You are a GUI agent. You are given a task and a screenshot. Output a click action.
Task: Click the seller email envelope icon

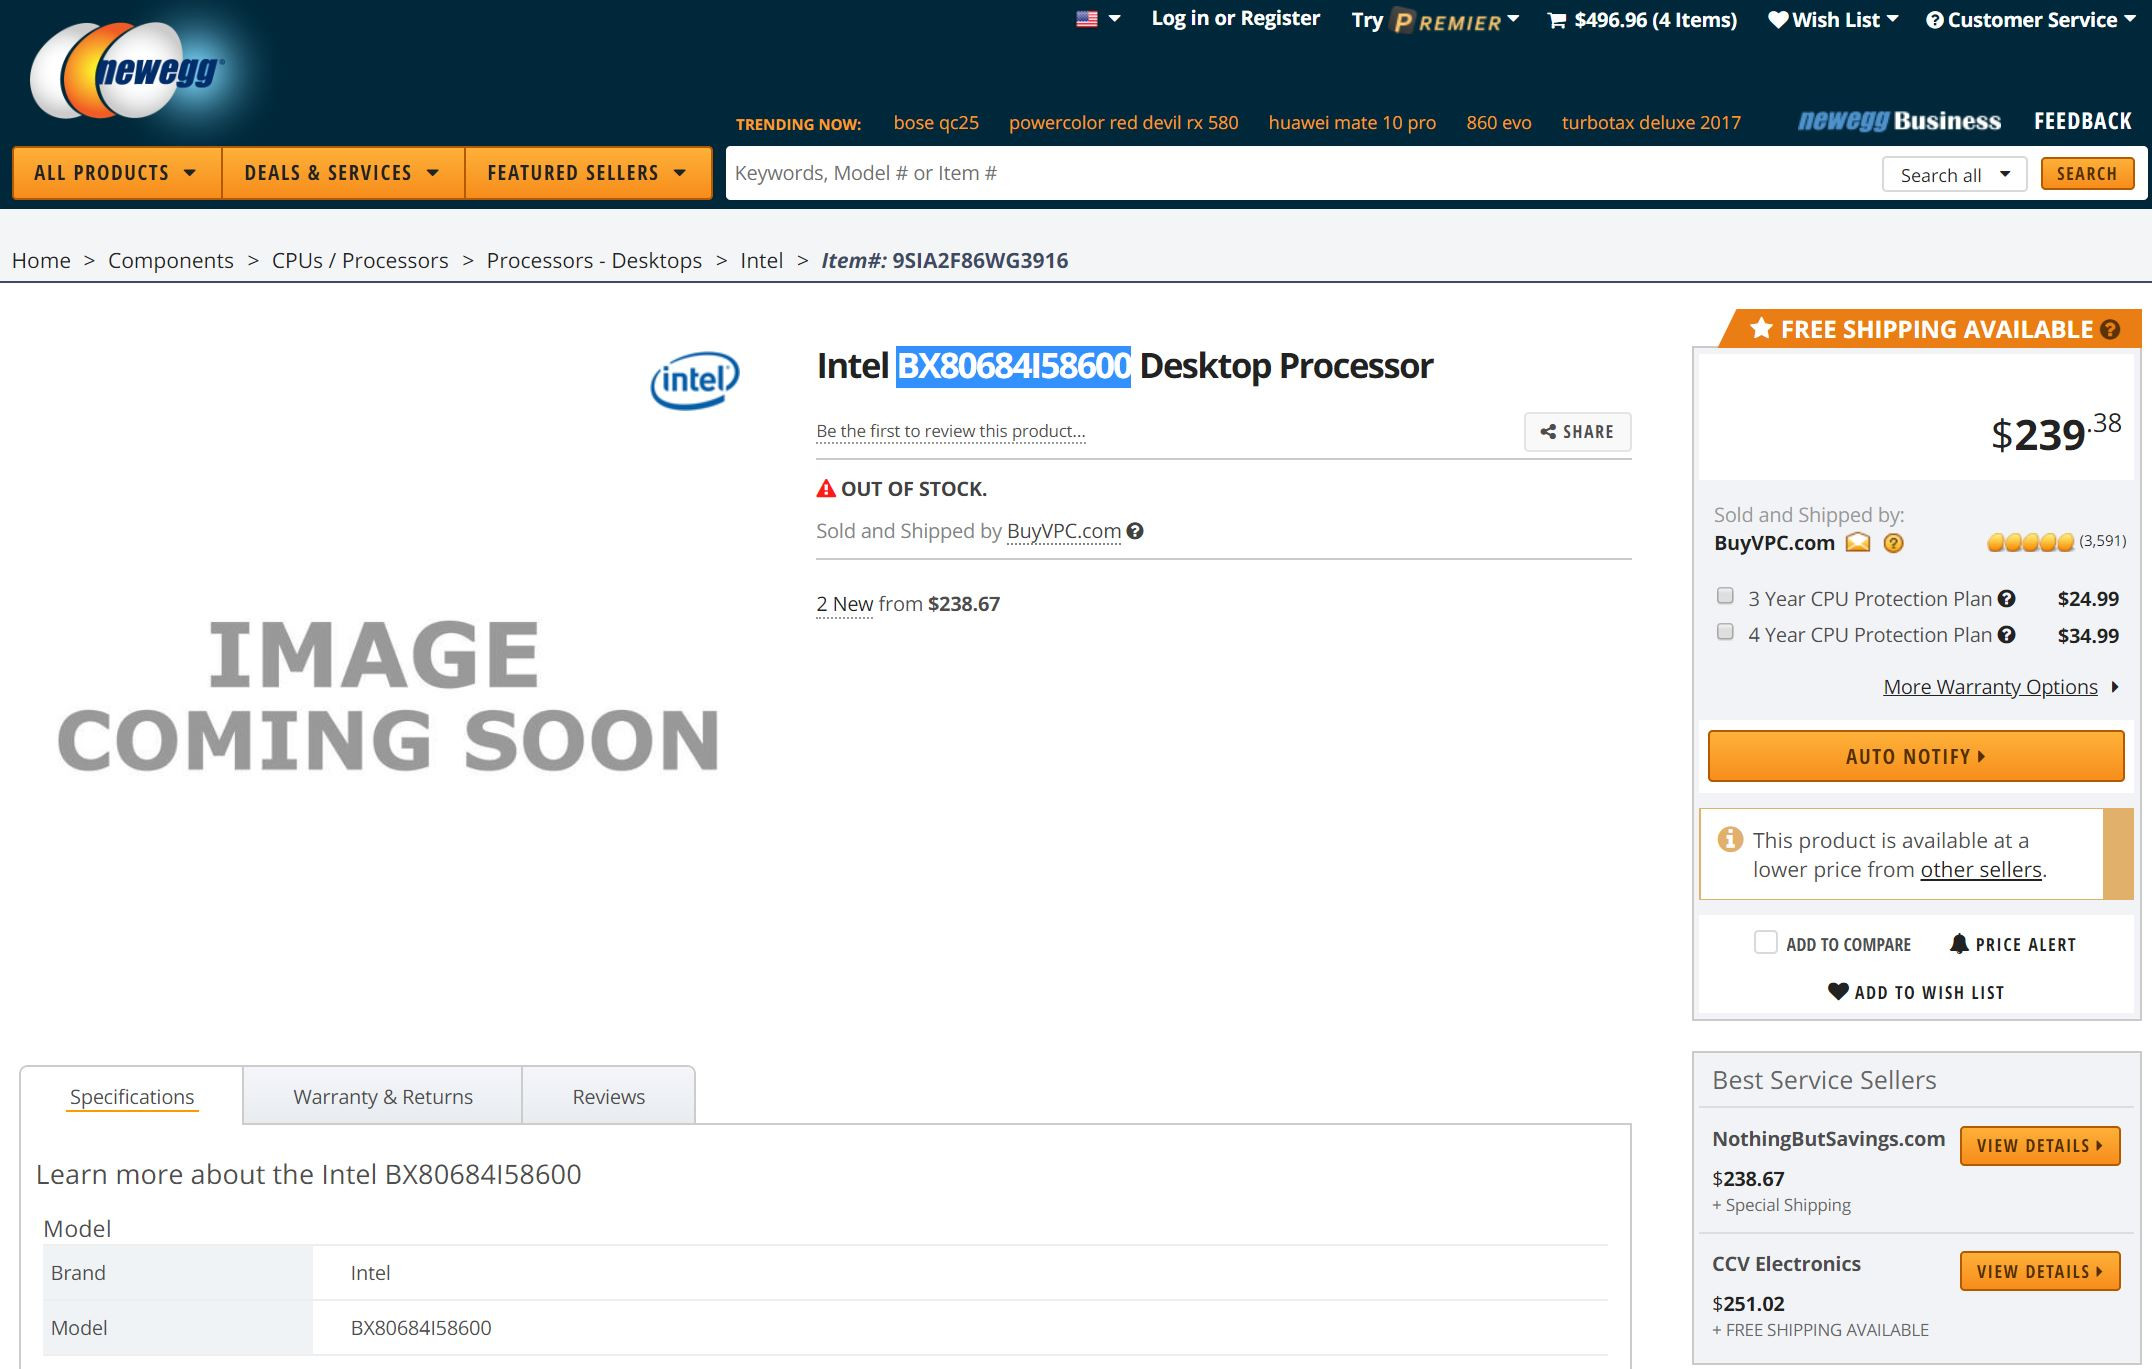click(1858, 543)
